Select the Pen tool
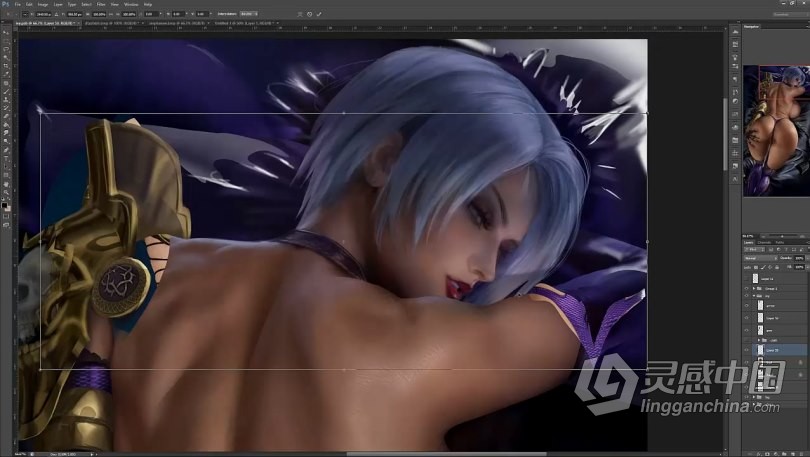The image size is (810, 457). coord(6,150)
